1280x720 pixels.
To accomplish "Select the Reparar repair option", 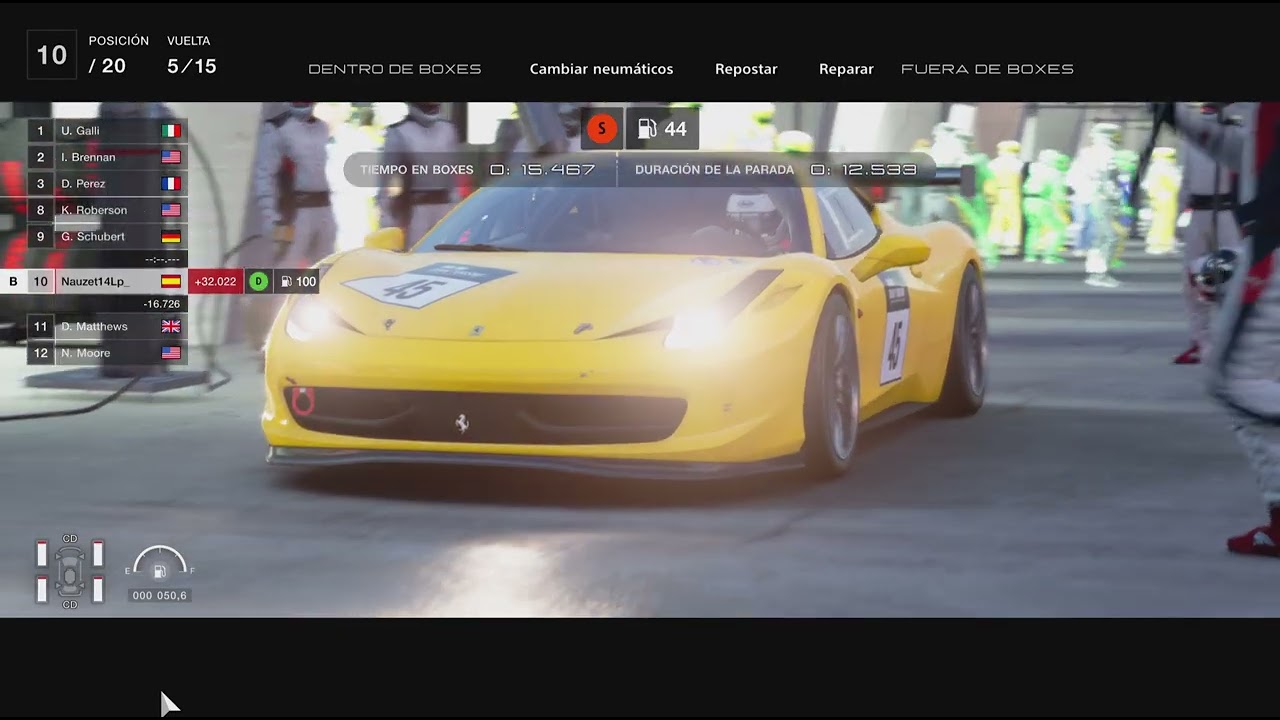I will click(846, 69).
